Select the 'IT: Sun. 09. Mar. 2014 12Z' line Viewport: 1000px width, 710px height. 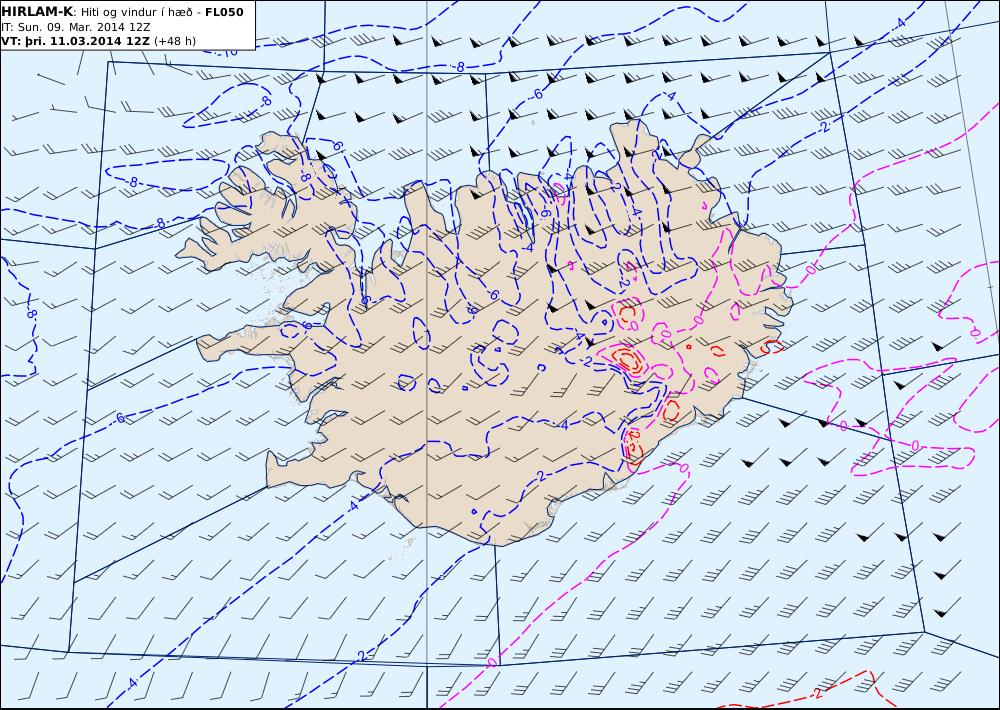coord(77,27)
